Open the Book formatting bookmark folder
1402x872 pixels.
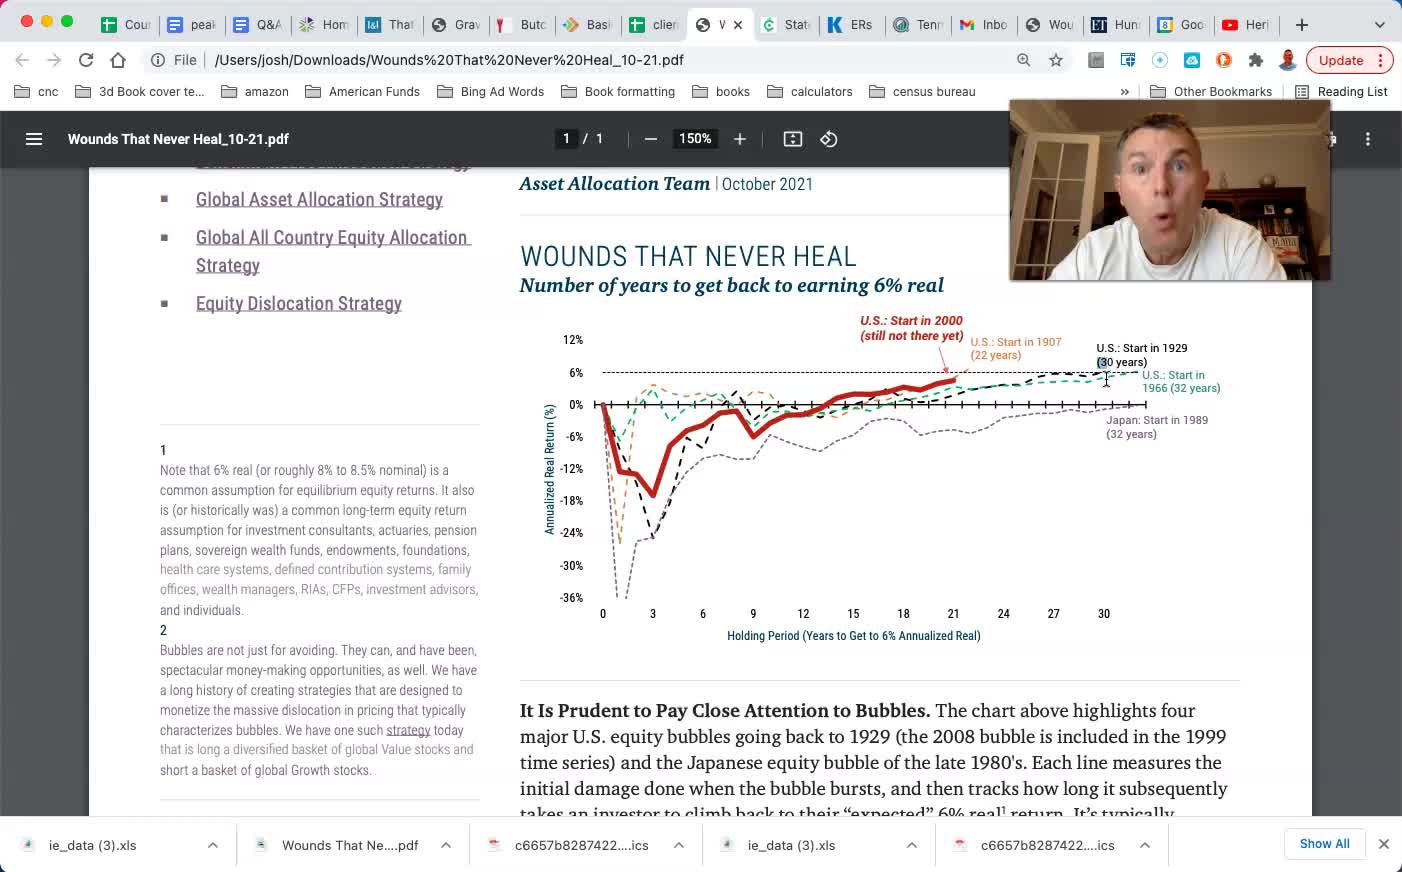618,92
